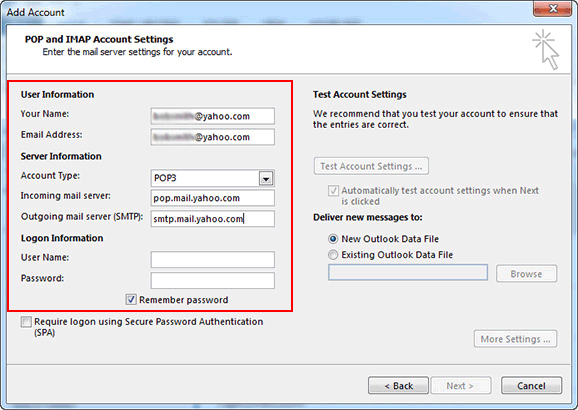Open More Settings dialog
Viewport: 578px width, 410px height.
[x=515, y=339]
